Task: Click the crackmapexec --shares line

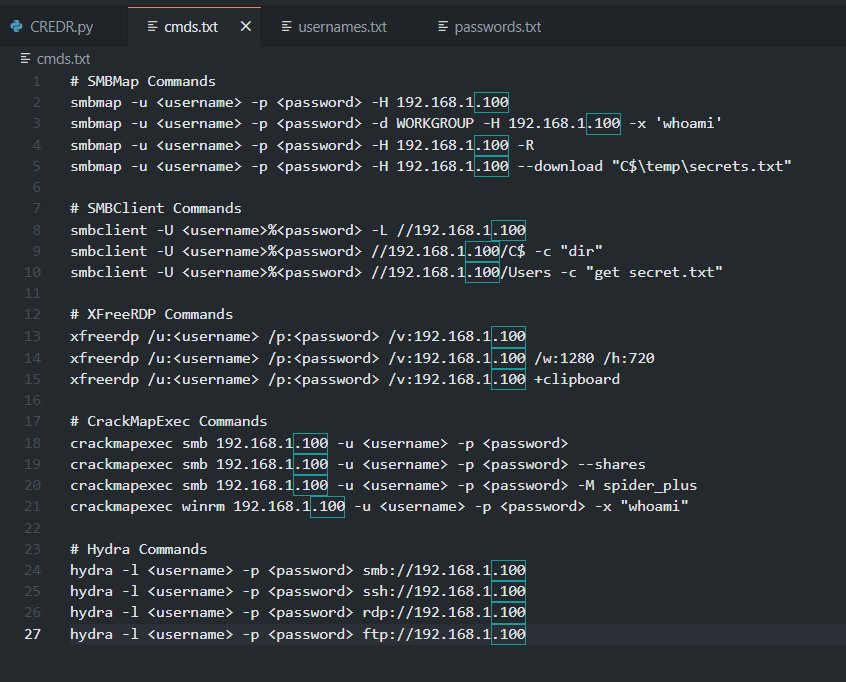Action: pyautogui.click(x=358, y=465)
